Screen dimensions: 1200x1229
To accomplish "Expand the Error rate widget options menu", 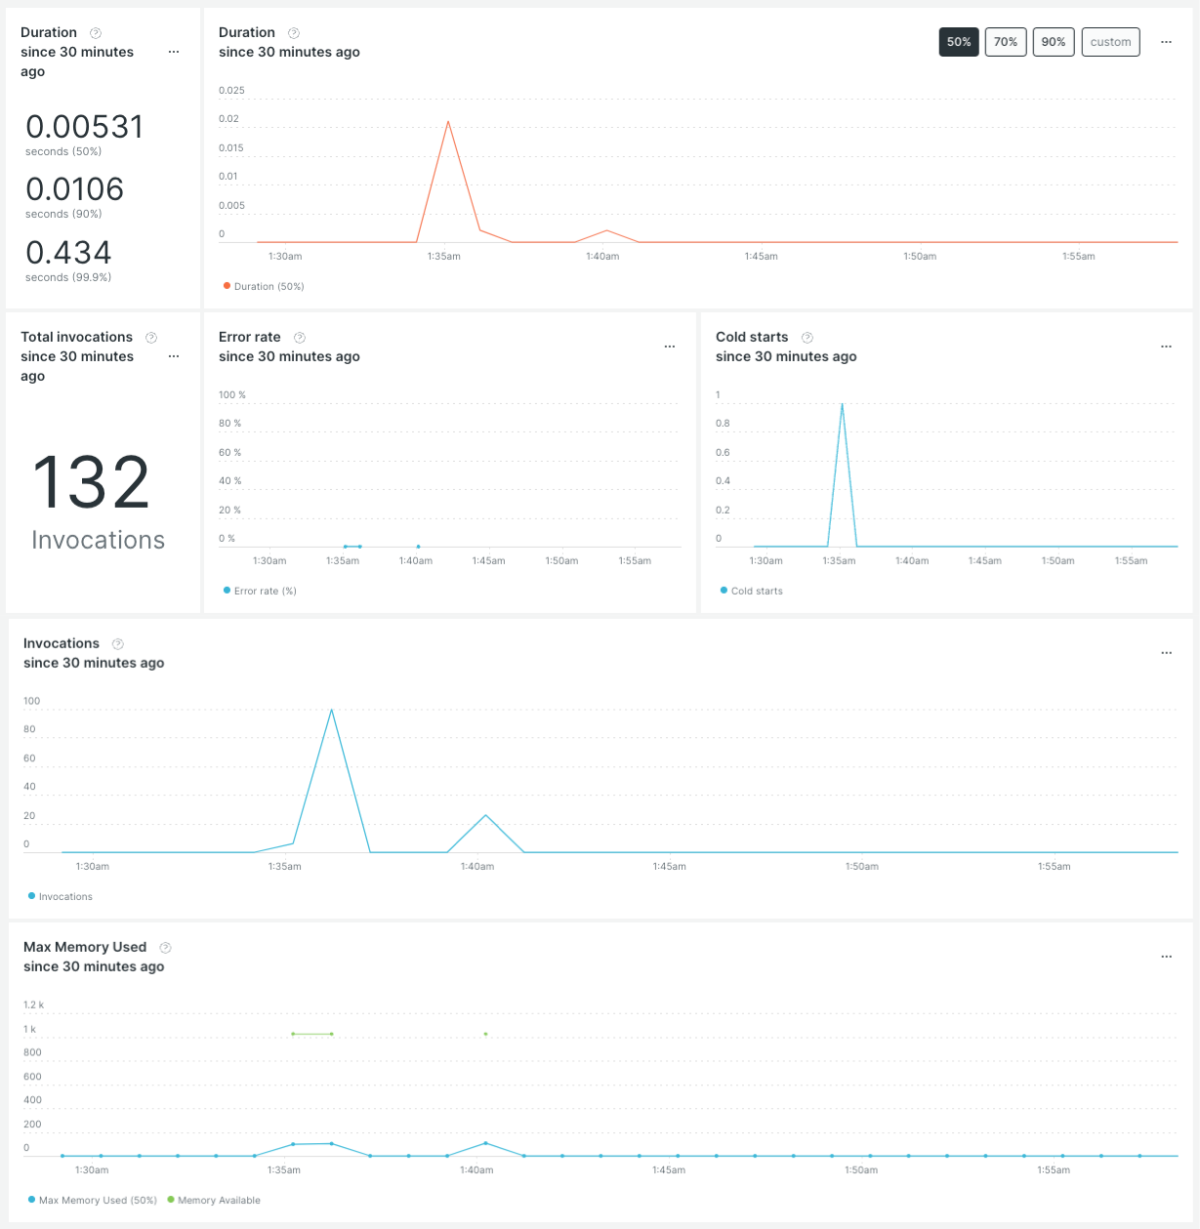I will point(669,347).
